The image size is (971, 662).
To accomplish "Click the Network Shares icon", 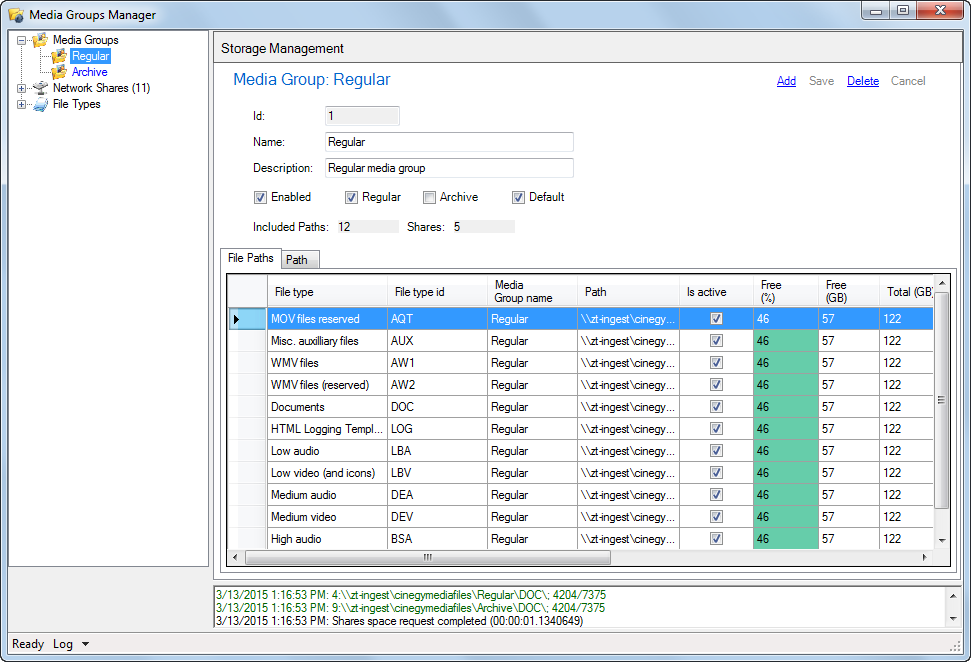I will 40,88.
